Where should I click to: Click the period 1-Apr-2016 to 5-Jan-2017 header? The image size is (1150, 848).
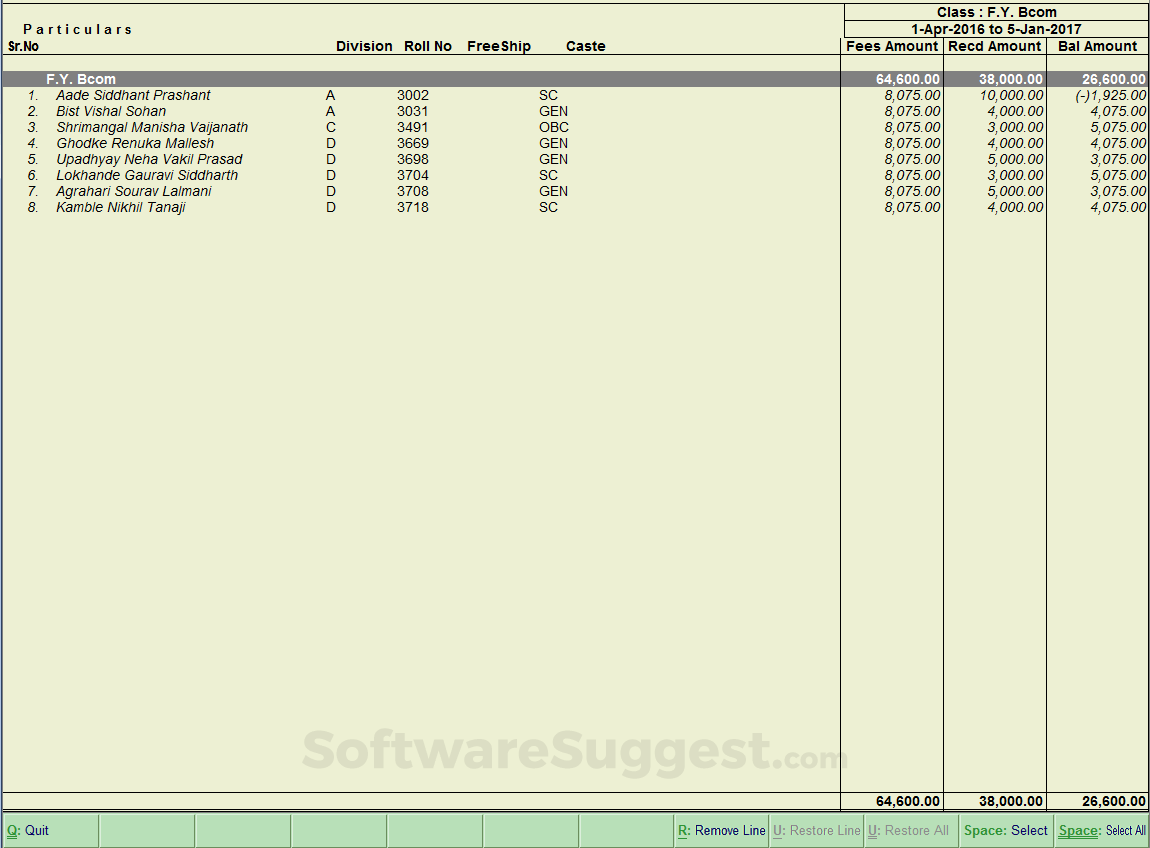coord(996,28)
